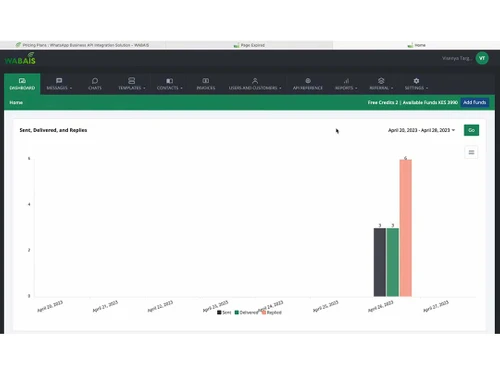The width and height of the screenshot is (500, 375).
Task: Click the WABAIS logo
Action: (x=20, y=59)
